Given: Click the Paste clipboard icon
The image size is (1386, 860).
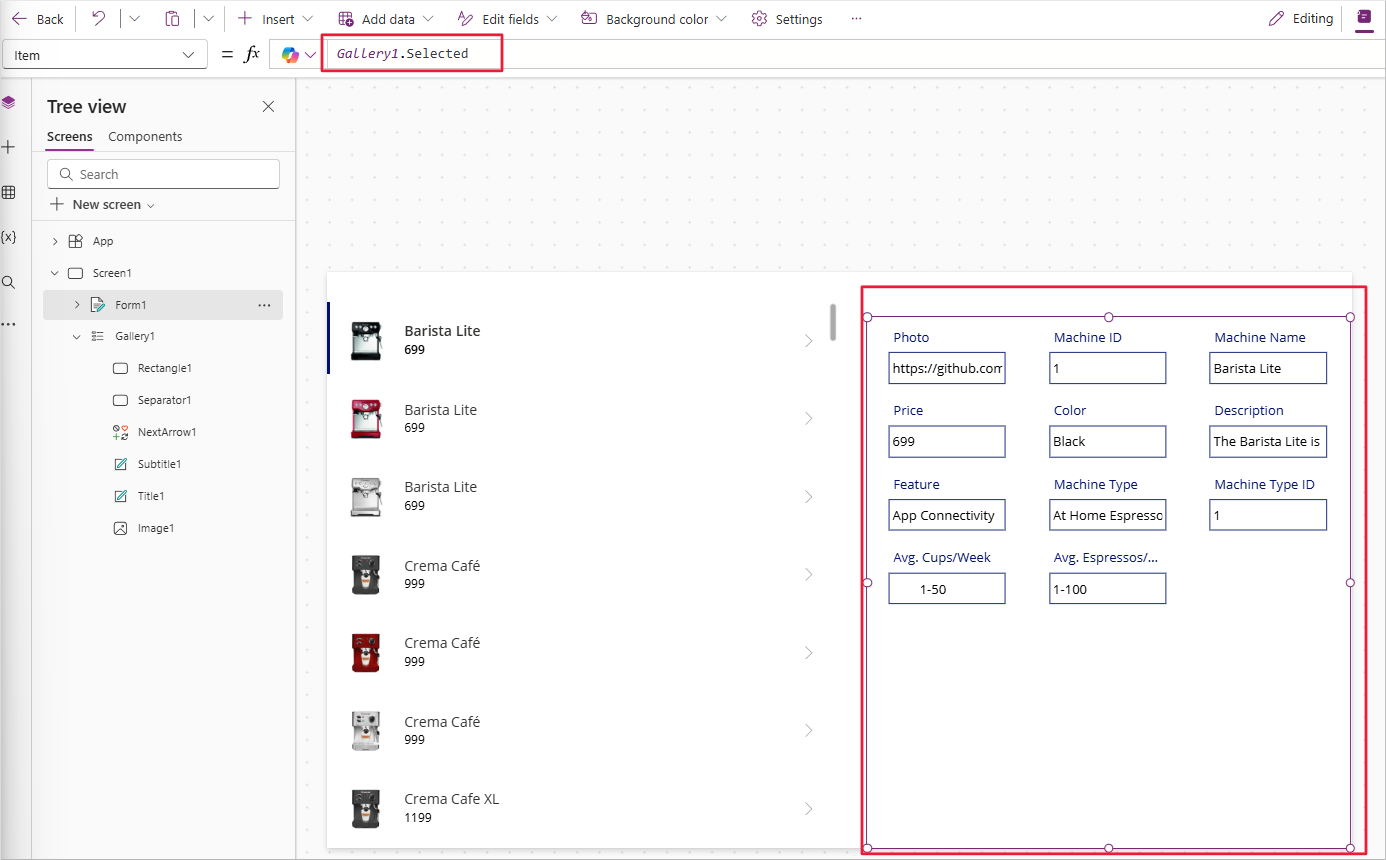Looking at the screenshot, I should pos(173,19).
